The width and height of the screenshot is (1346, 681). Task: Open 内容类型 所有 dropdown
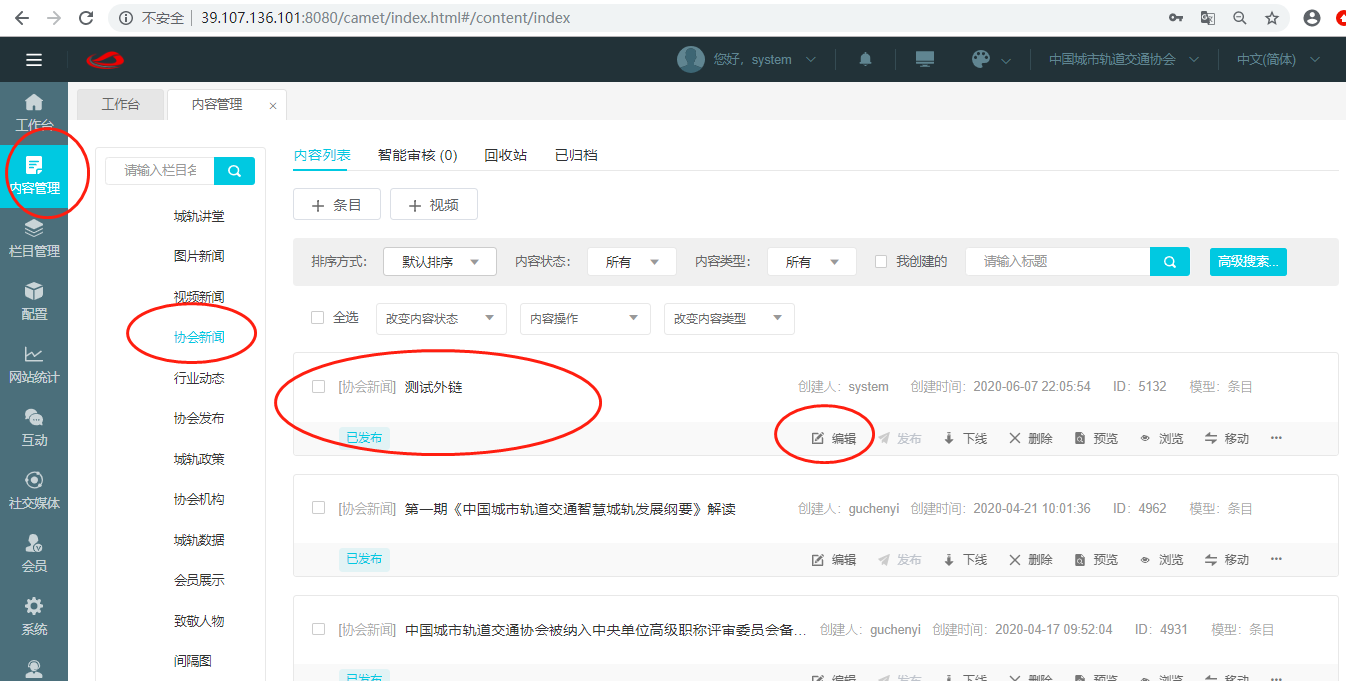click(812, 262)
